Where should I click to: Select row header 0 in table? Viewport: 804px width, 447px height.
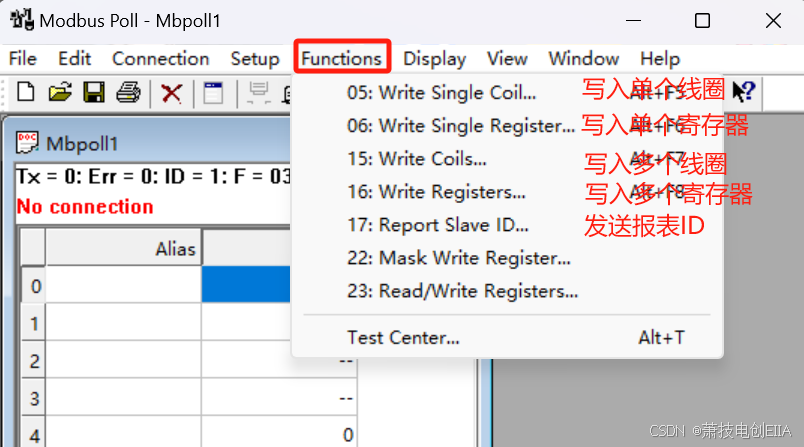pos(34,285)
